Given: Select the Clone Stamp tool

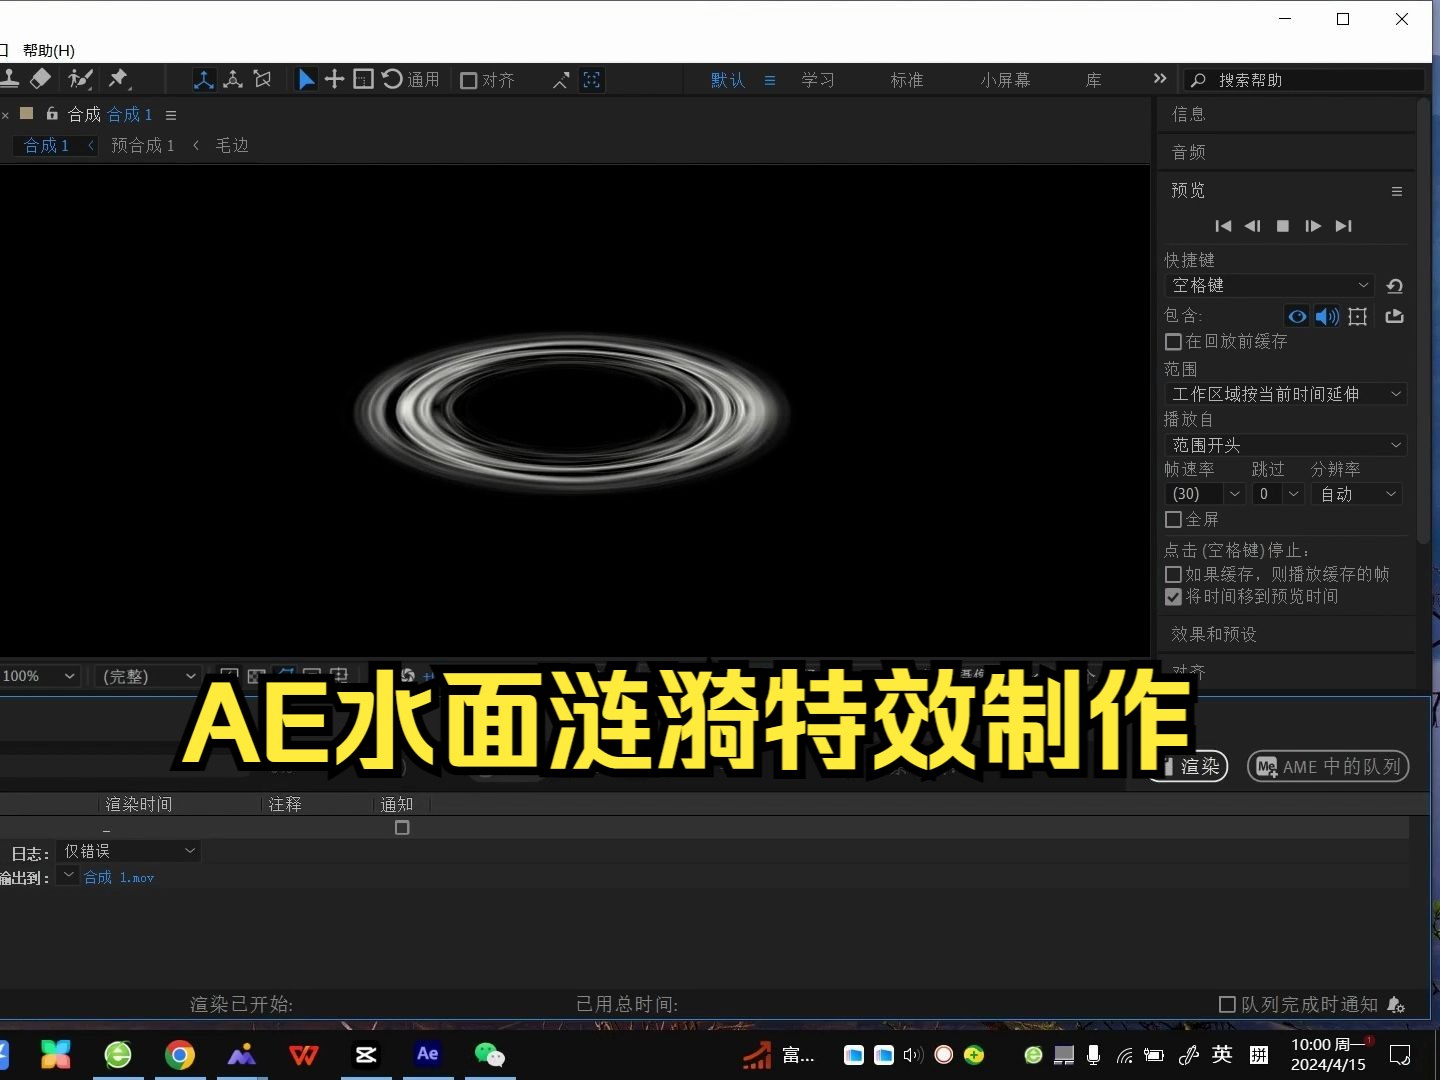Looking at the screenshot, I should [10, 79].
